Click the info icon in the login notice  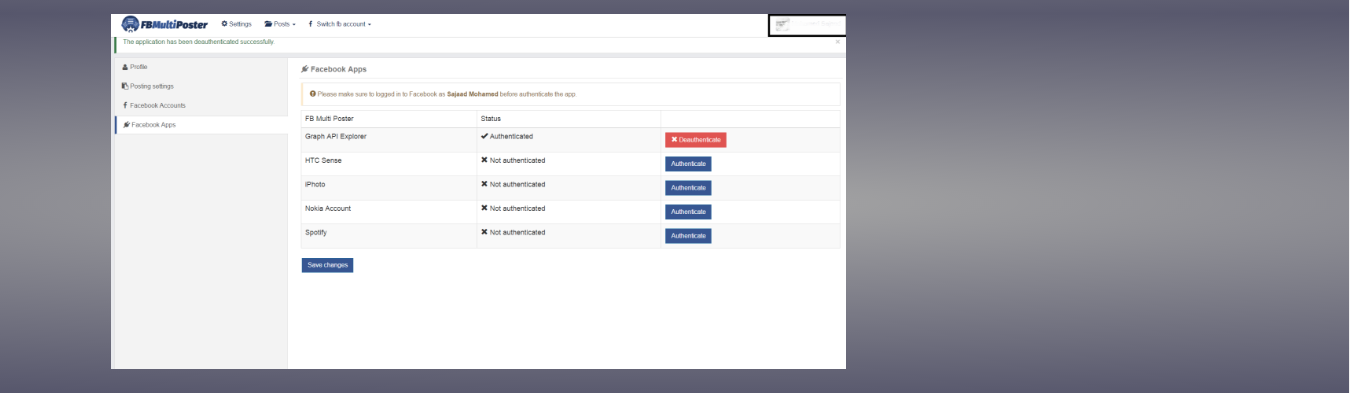click(312, 94)
